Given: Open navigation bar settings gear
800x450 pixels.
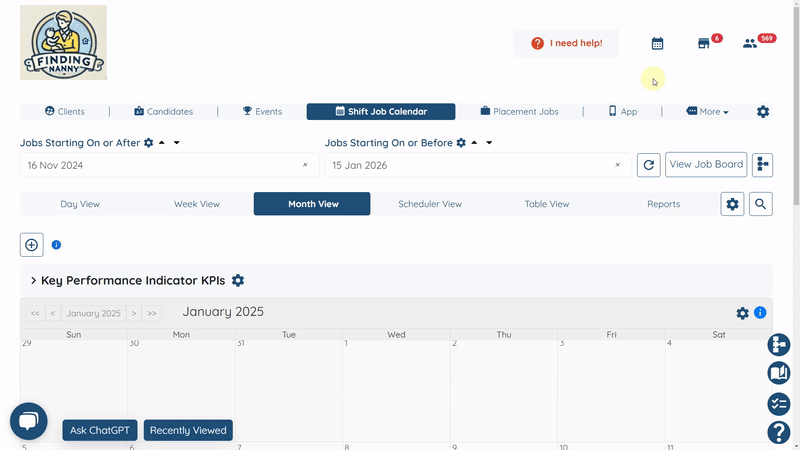Looking at the screenshot, I should 763,111.
